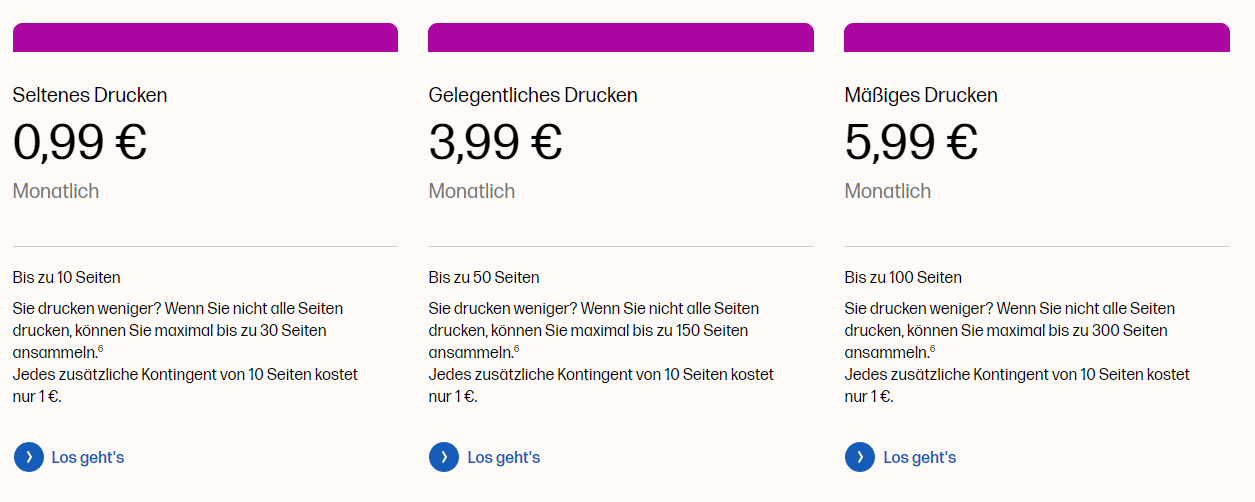Click the purple banner above Seltenes Drucken
The width and height of the screenshot is (1255, 502).
coord(205,38)
